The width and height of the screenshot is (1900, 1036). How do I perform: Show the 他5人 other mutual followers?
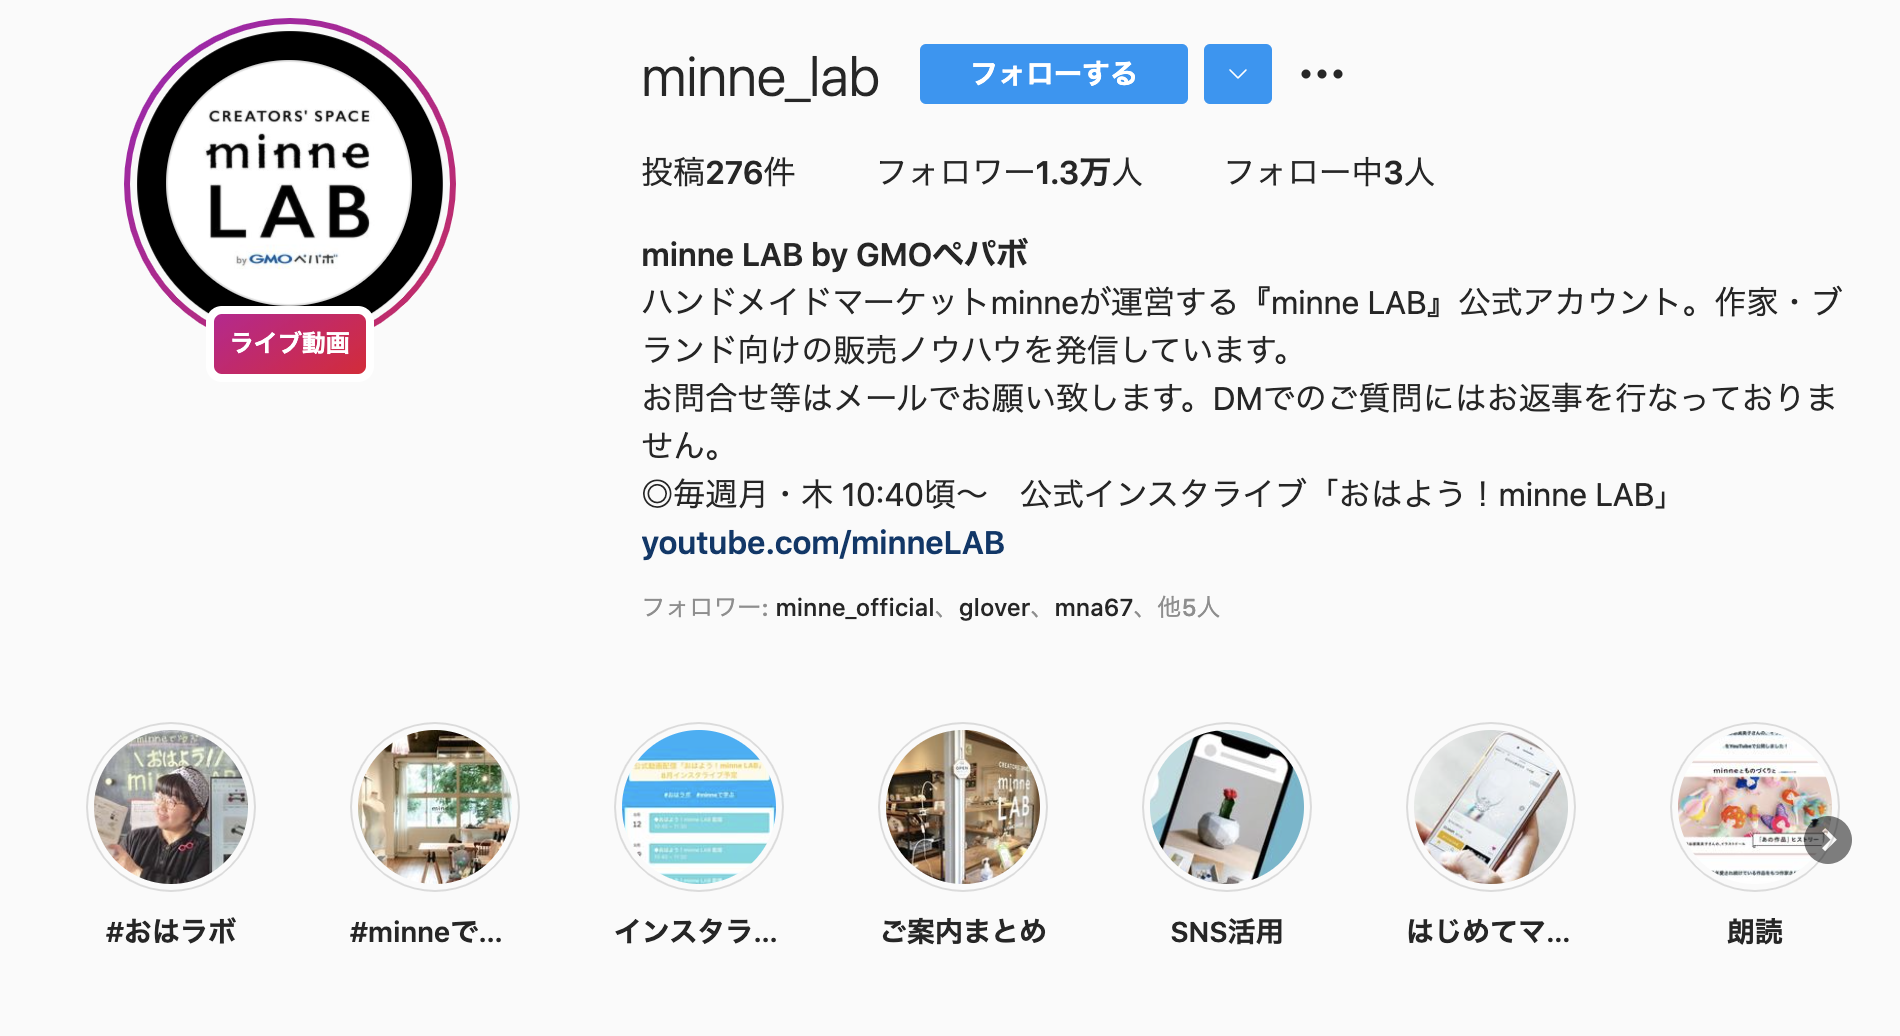(x=1188, y=608)
